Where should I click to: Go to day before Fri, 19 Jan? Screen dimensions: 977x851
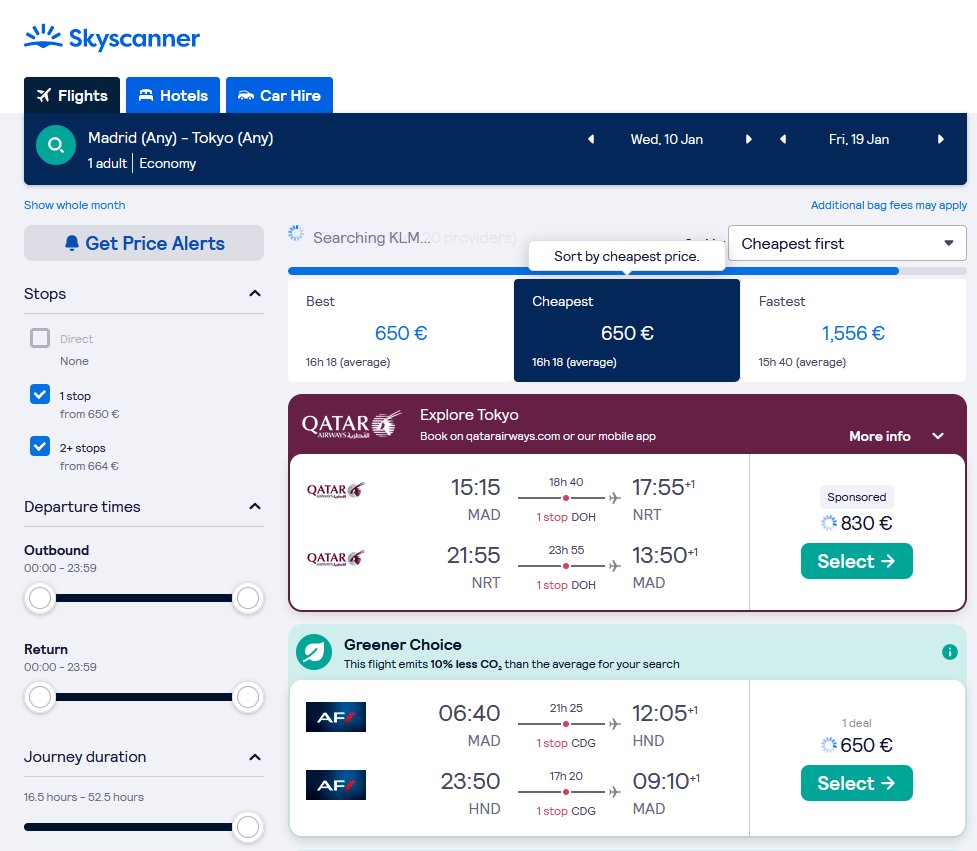pos(783,140)
